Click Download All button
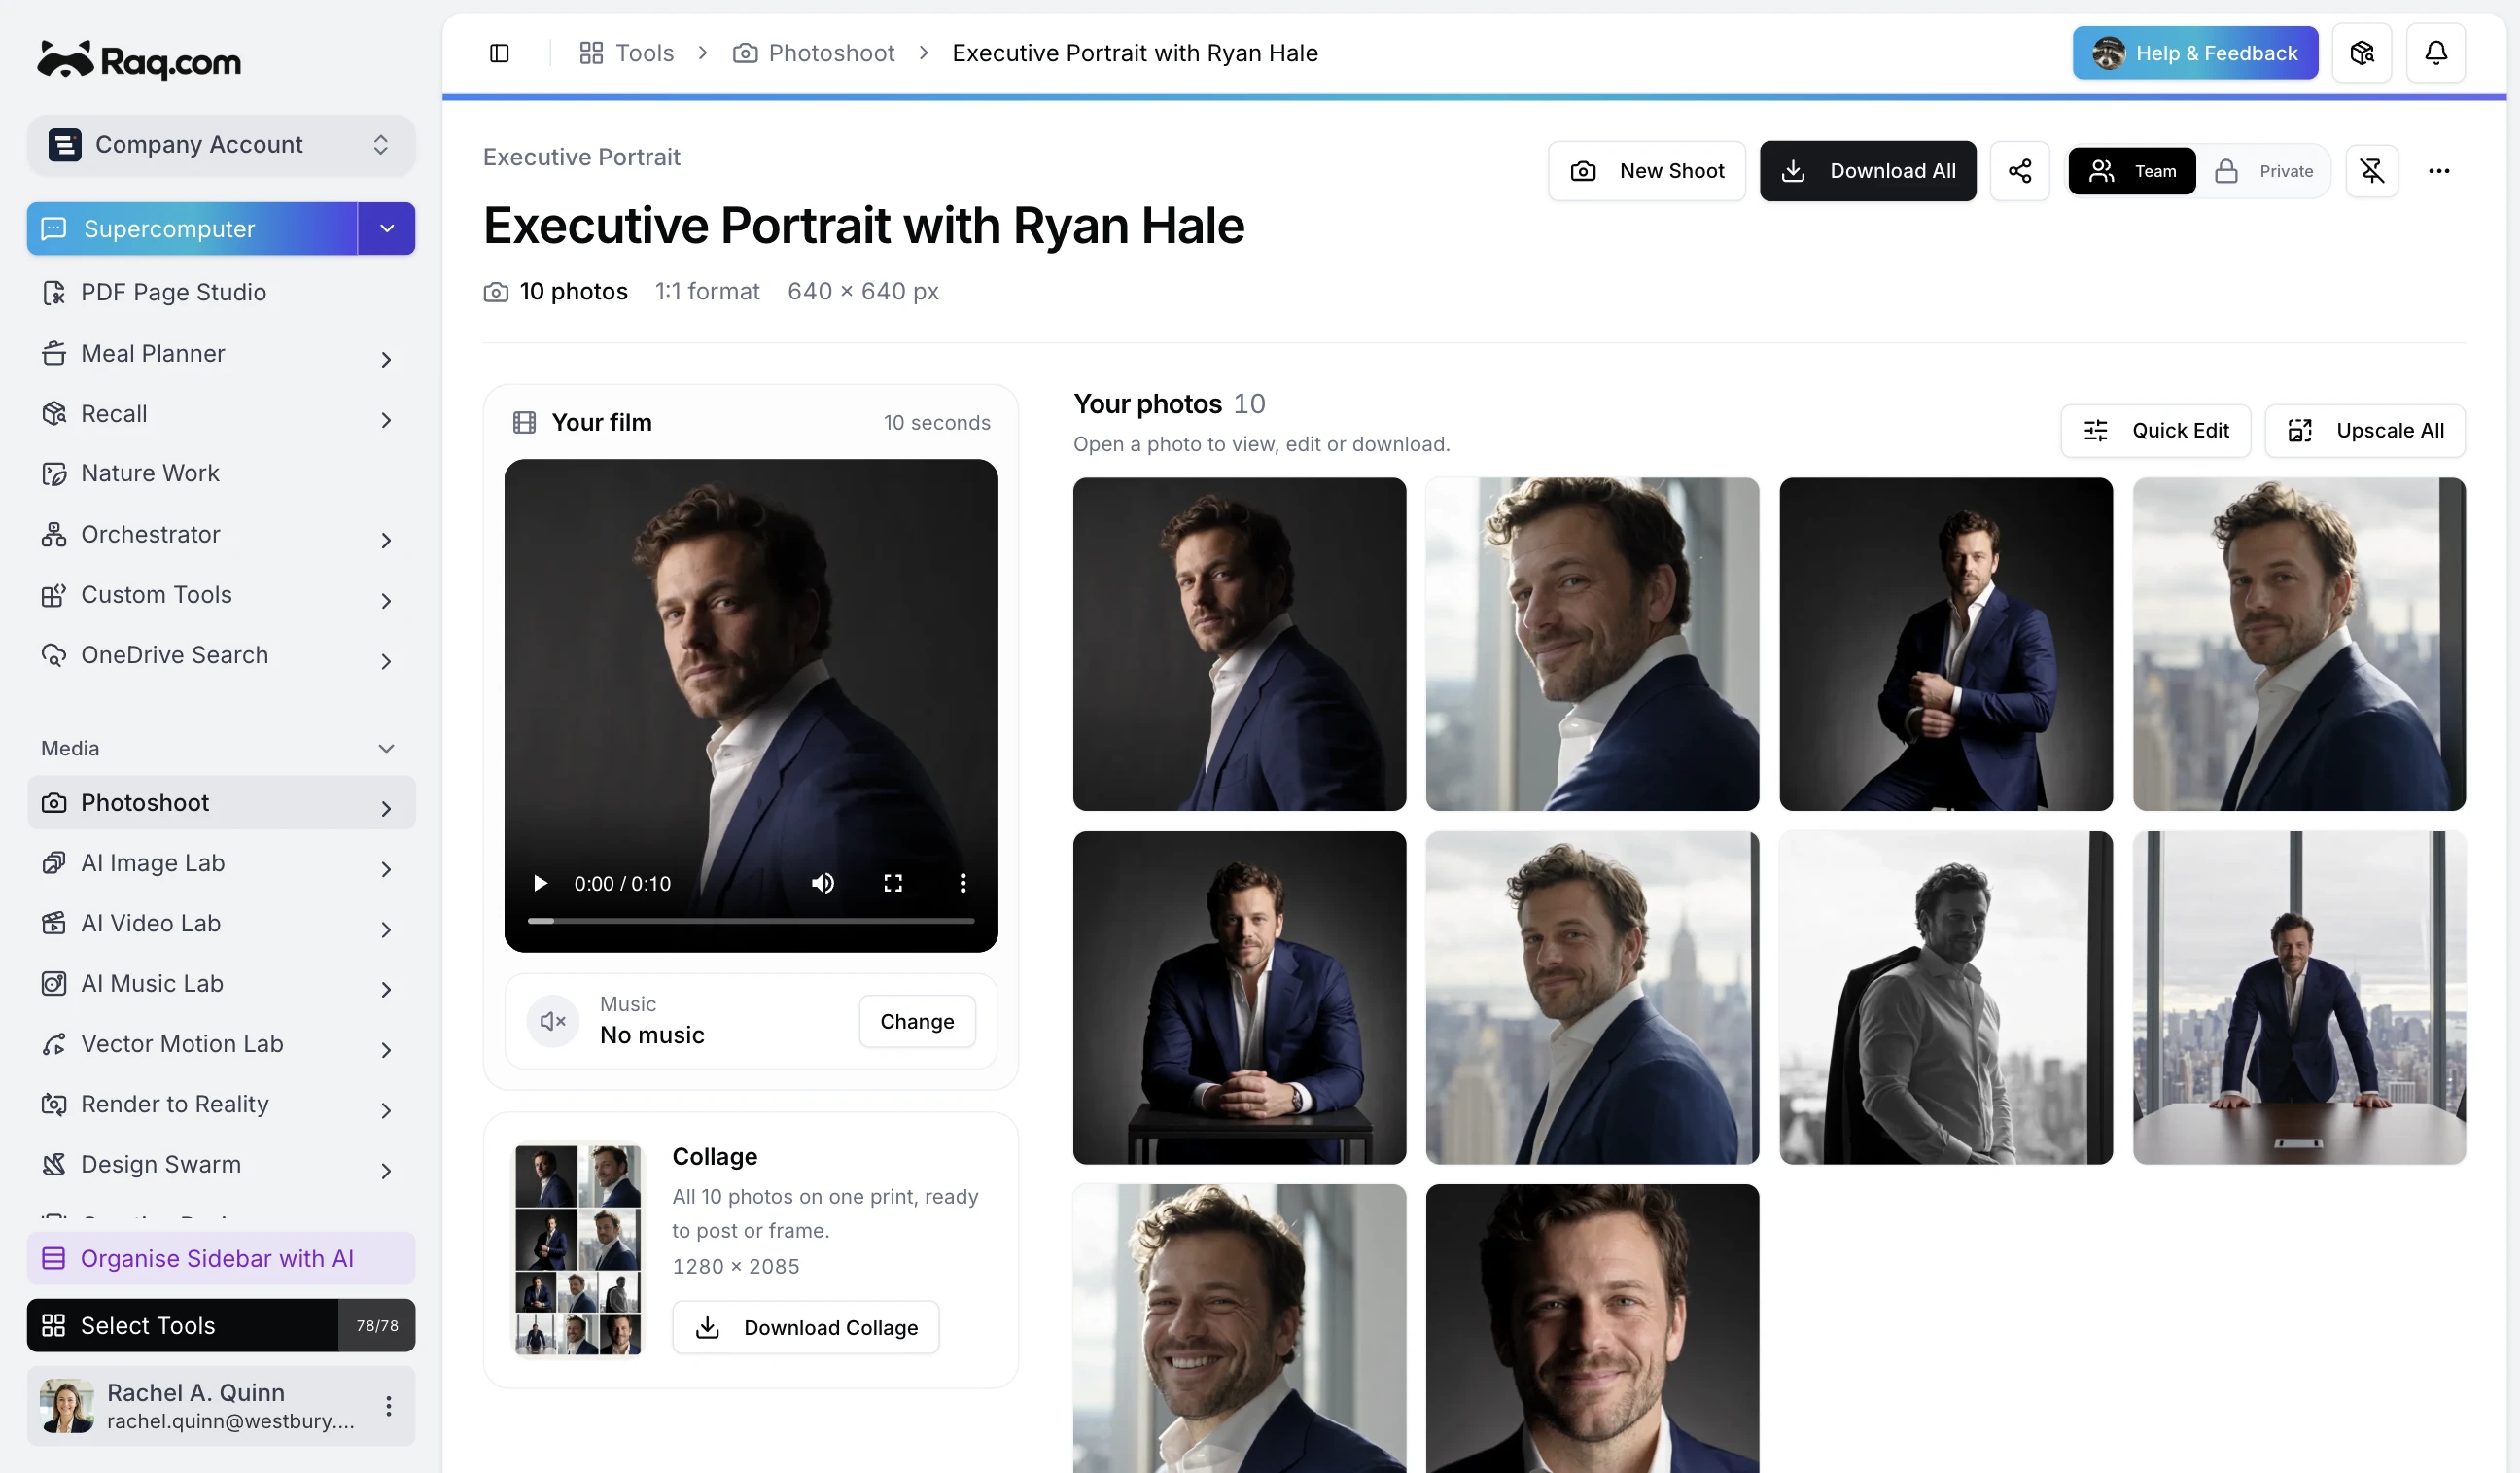 (1867, 171)
